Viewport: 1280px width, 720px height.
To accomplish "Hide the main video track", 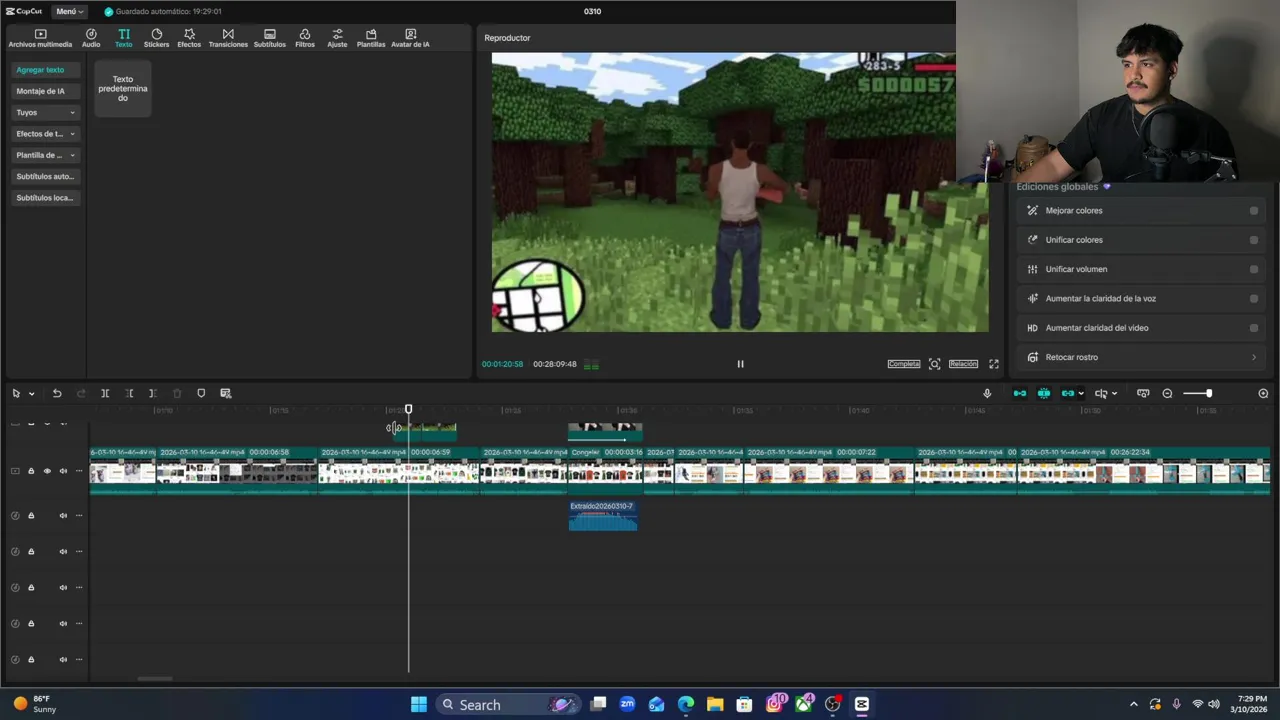I will click(46, 471).
